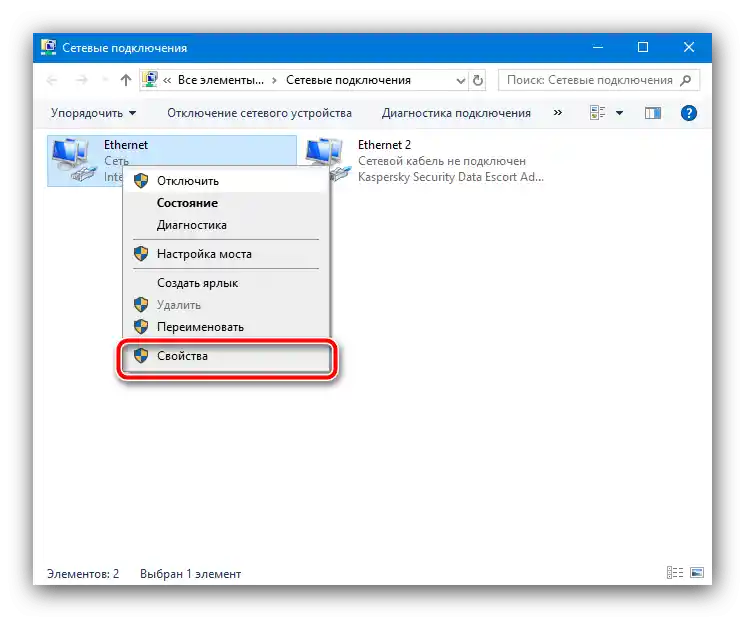Click the Ethernet connection name
The width and height of the screenshot is (745, 618).
pos(126,145)
